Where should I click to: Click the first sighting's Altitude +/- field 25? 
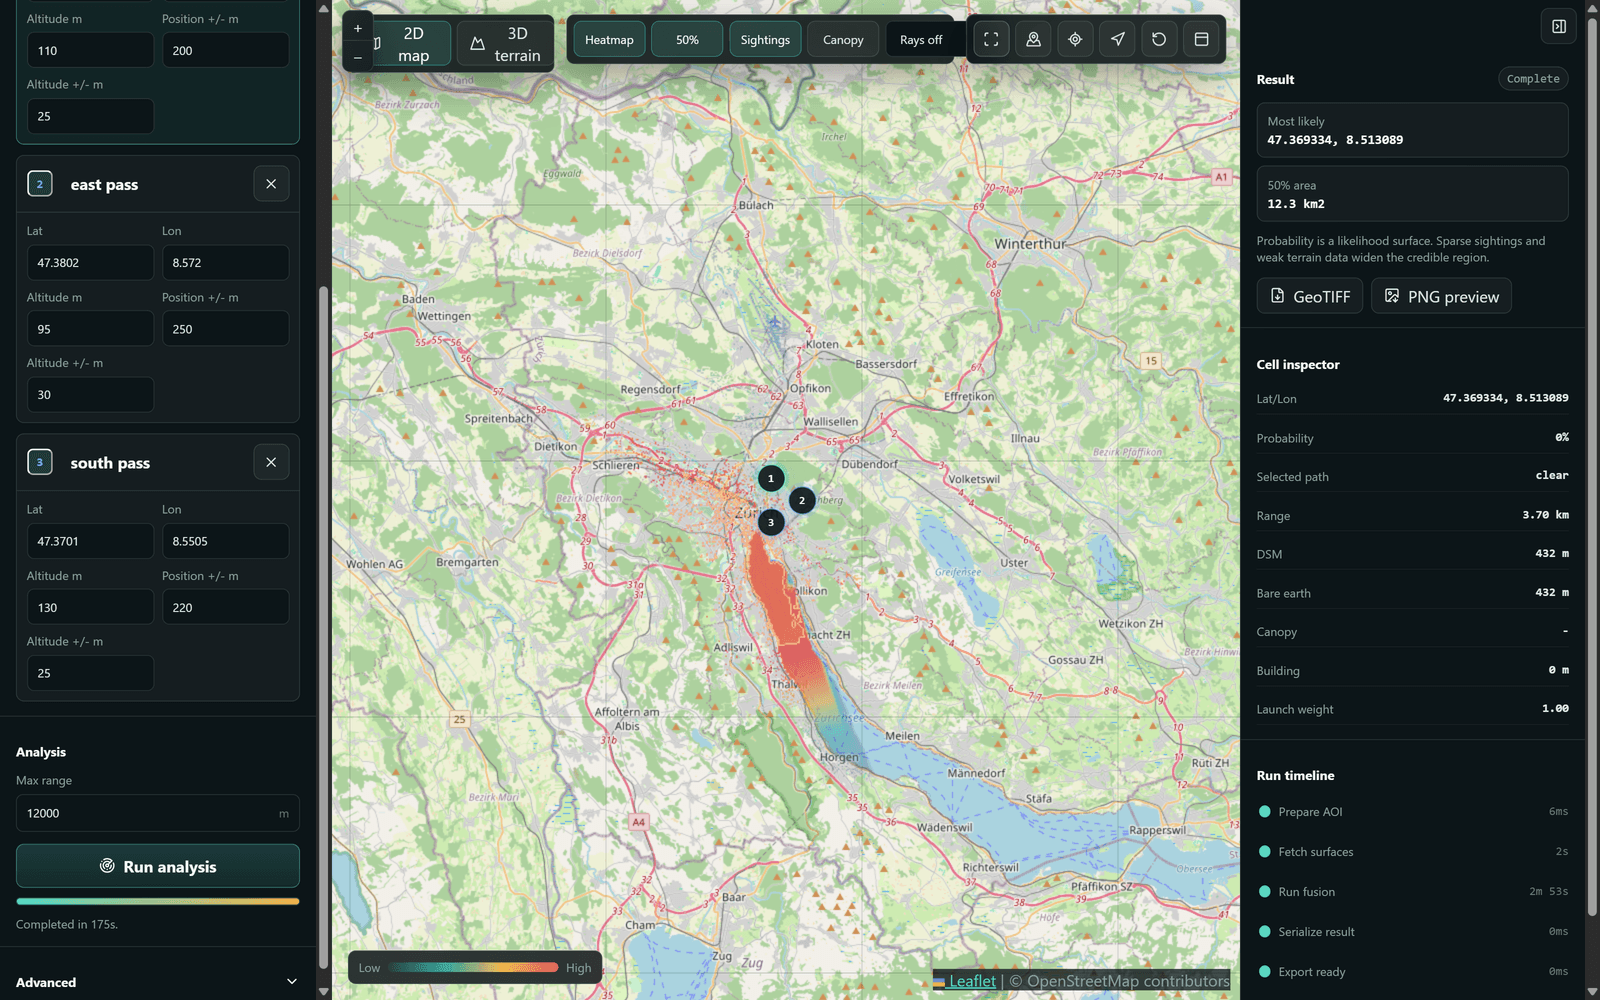[90, 116]
